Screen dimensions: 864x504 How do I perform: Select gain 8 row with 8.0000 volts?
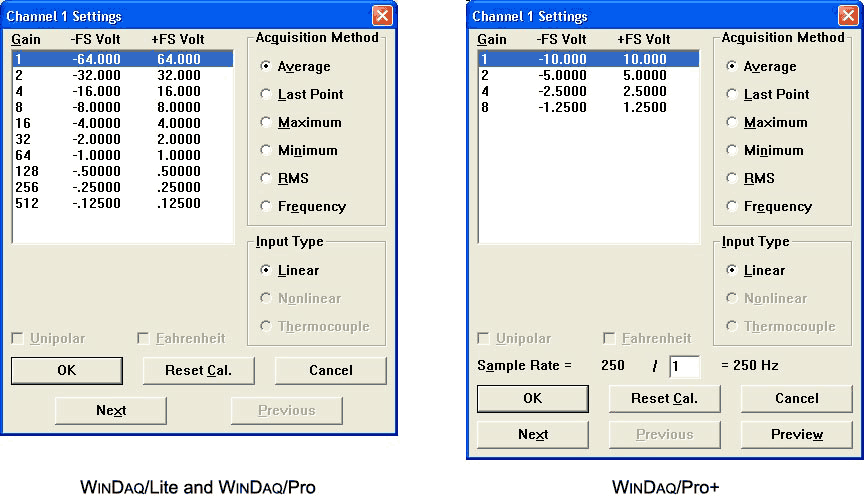coord(123,107)
